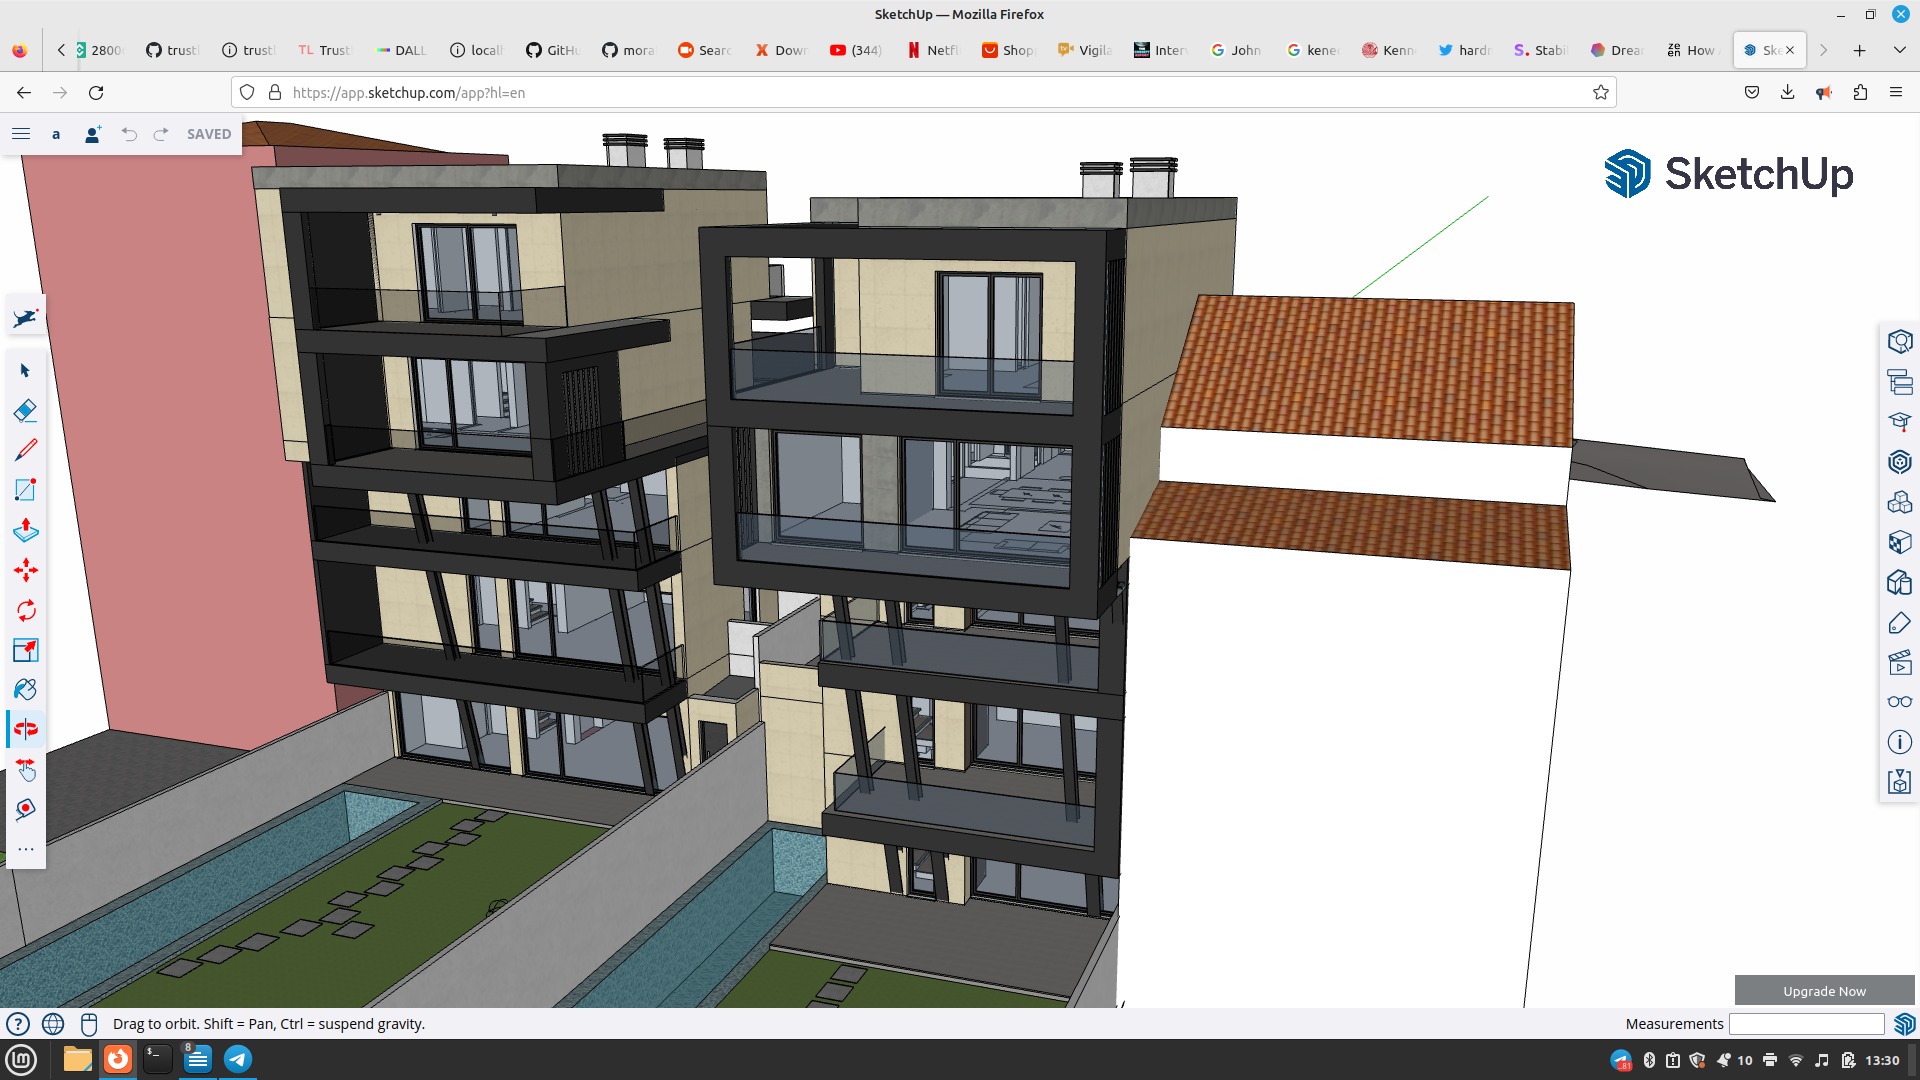Choose the Paint Bucket tool
This screenshot has height=1080, width=1920.
click(x=26, y=690)
